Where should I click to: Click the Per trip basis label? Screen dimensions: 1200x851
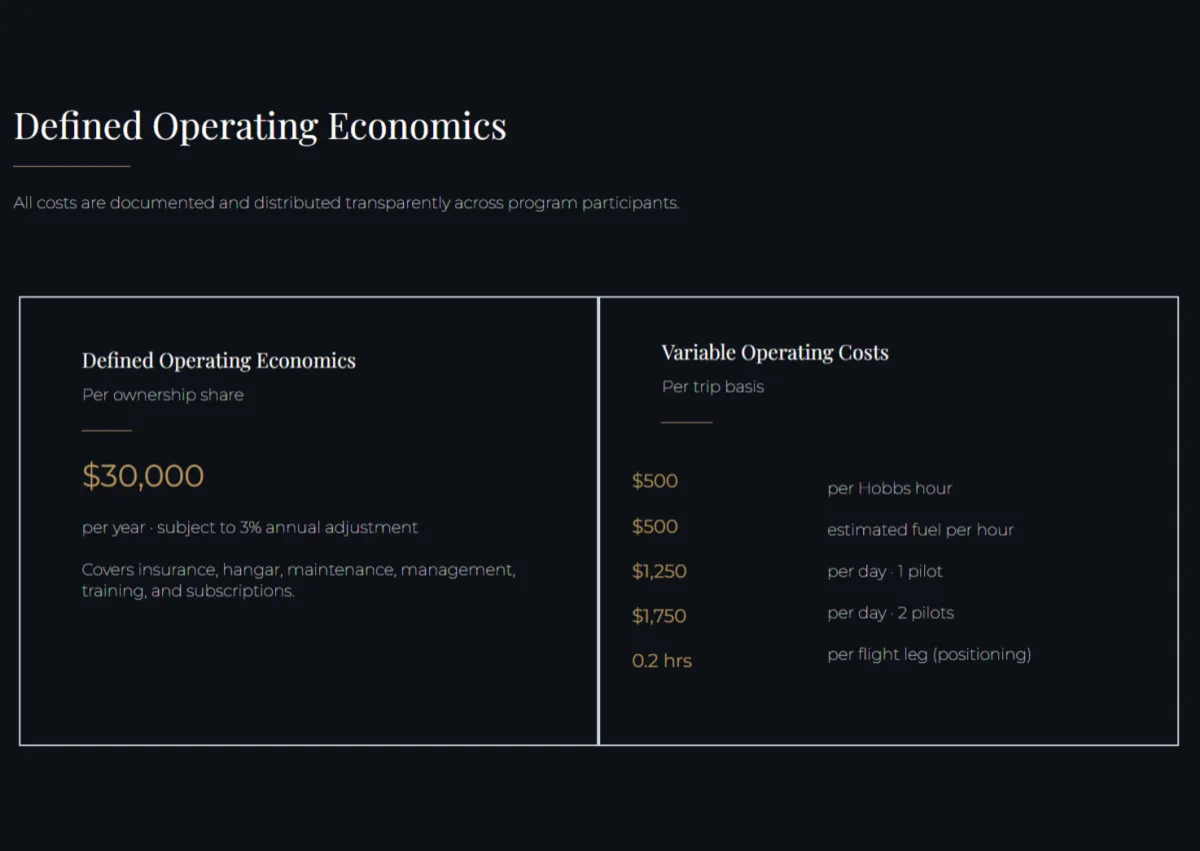713,387
